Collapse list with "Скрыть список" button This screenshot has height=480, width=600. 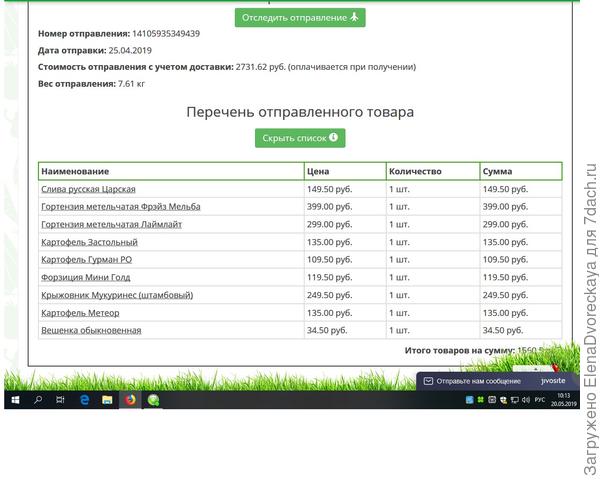[x=300, y=138]
